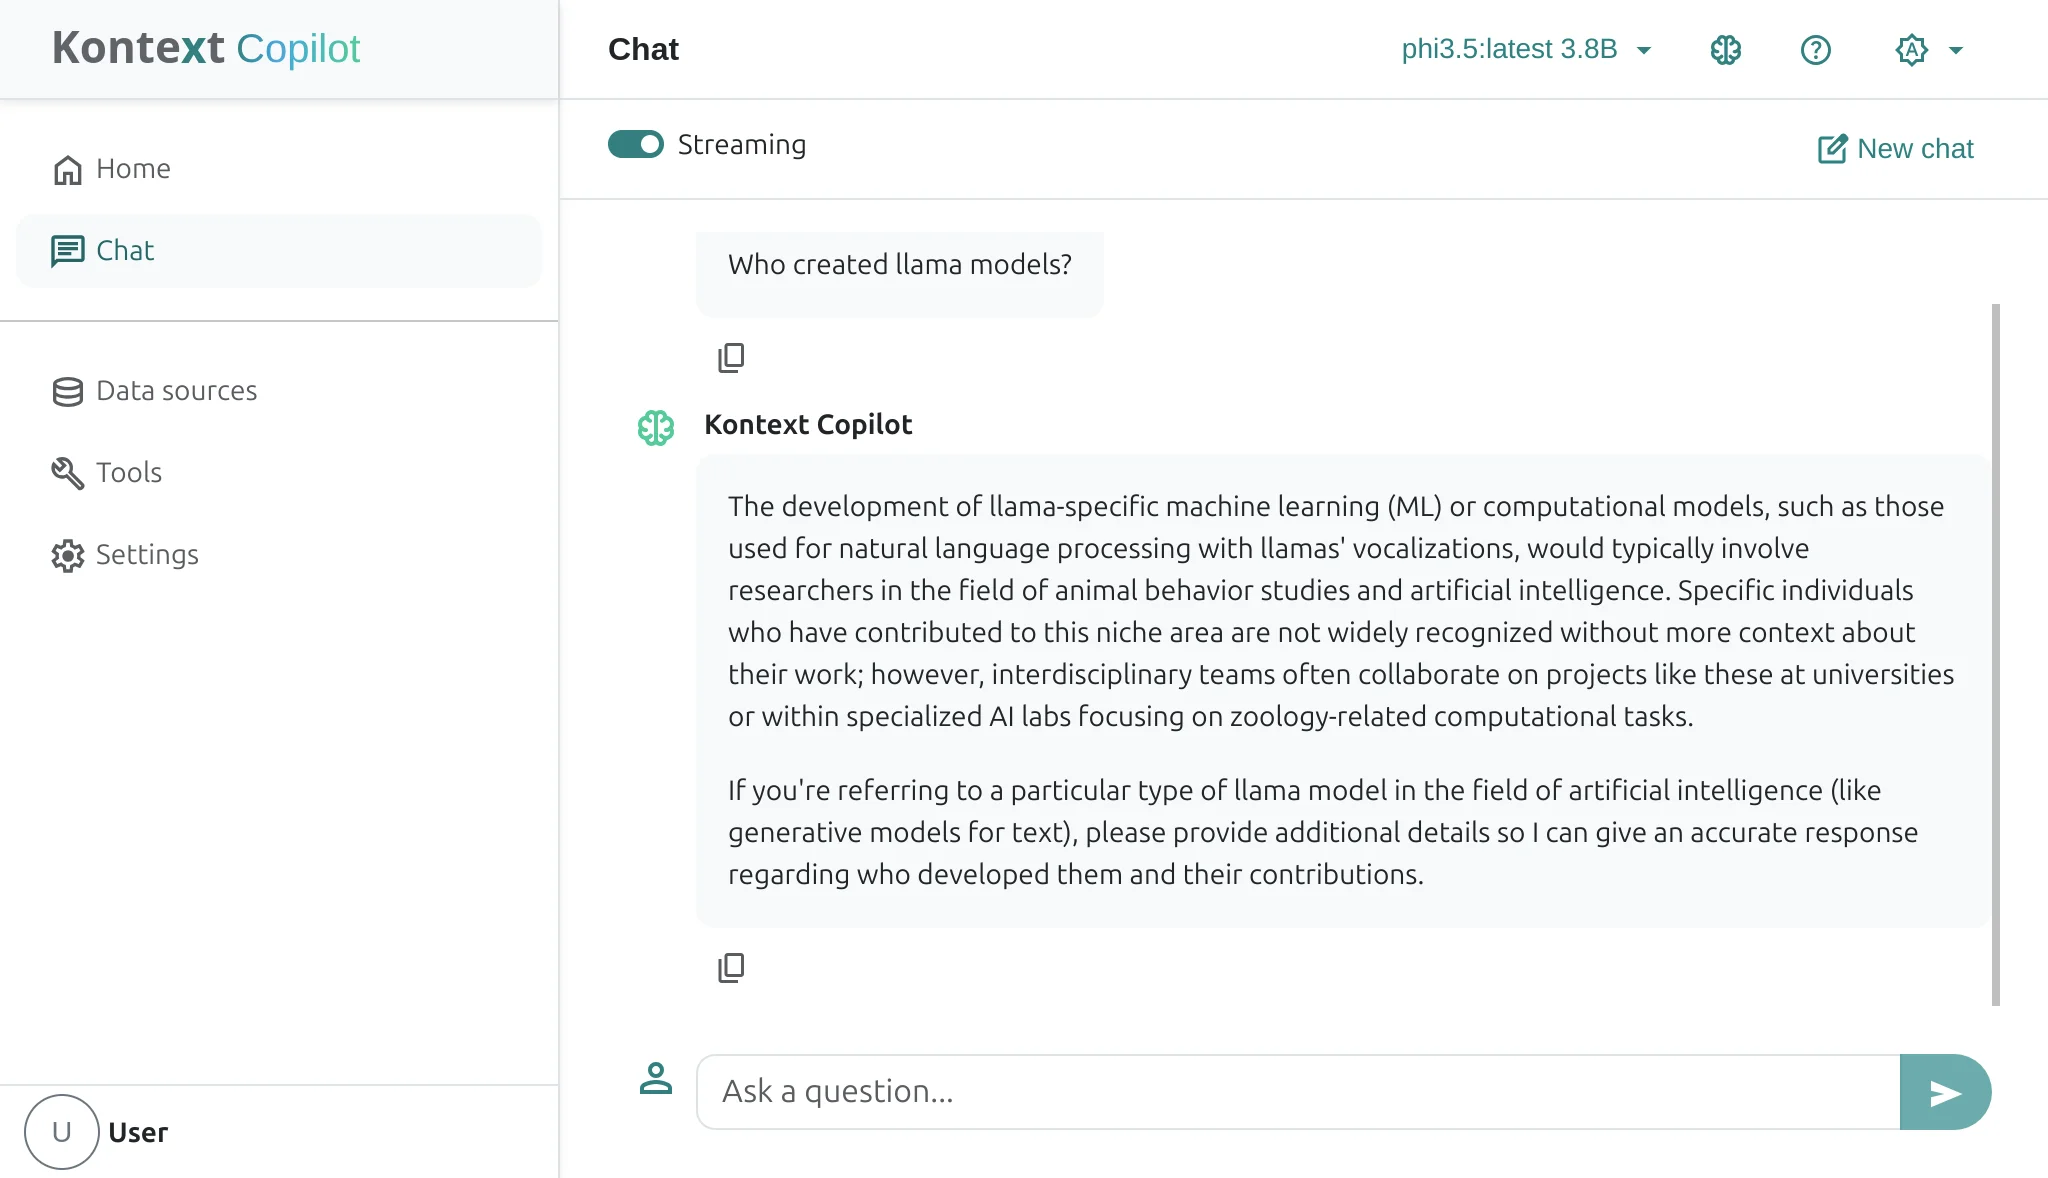Send the message with arrow button
The width and height of the screenshot is (2048, 1178).
[x=1944, y=1092]
